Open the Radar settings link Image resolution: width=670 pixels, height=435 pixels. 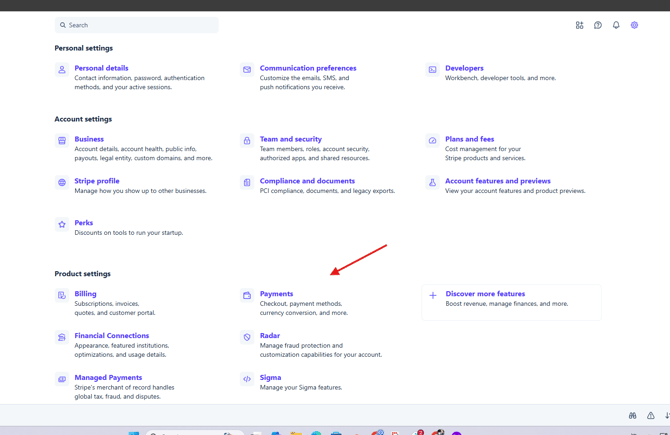click(270, 335)
